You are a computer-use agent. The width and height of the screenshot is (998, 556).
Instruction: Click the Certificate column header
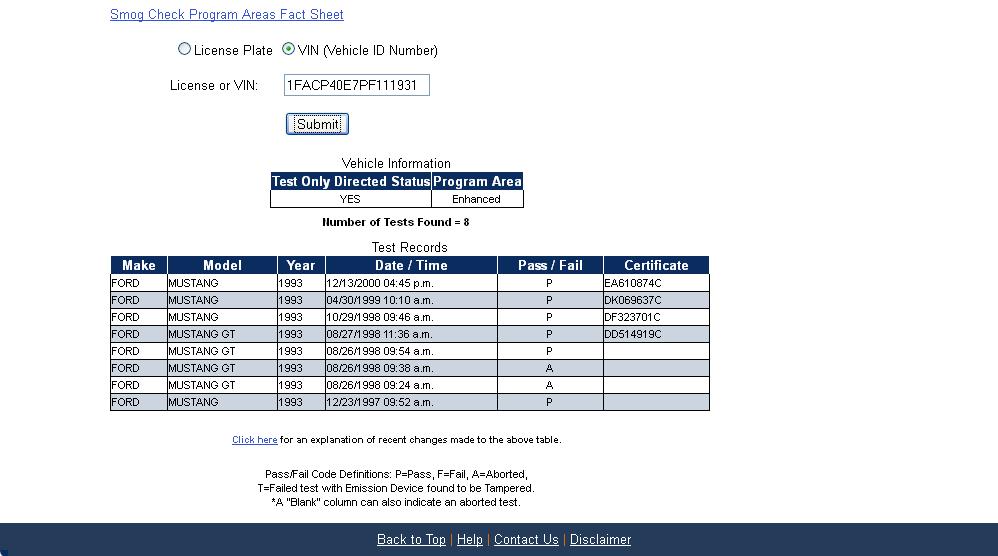(x=656, y=265)
